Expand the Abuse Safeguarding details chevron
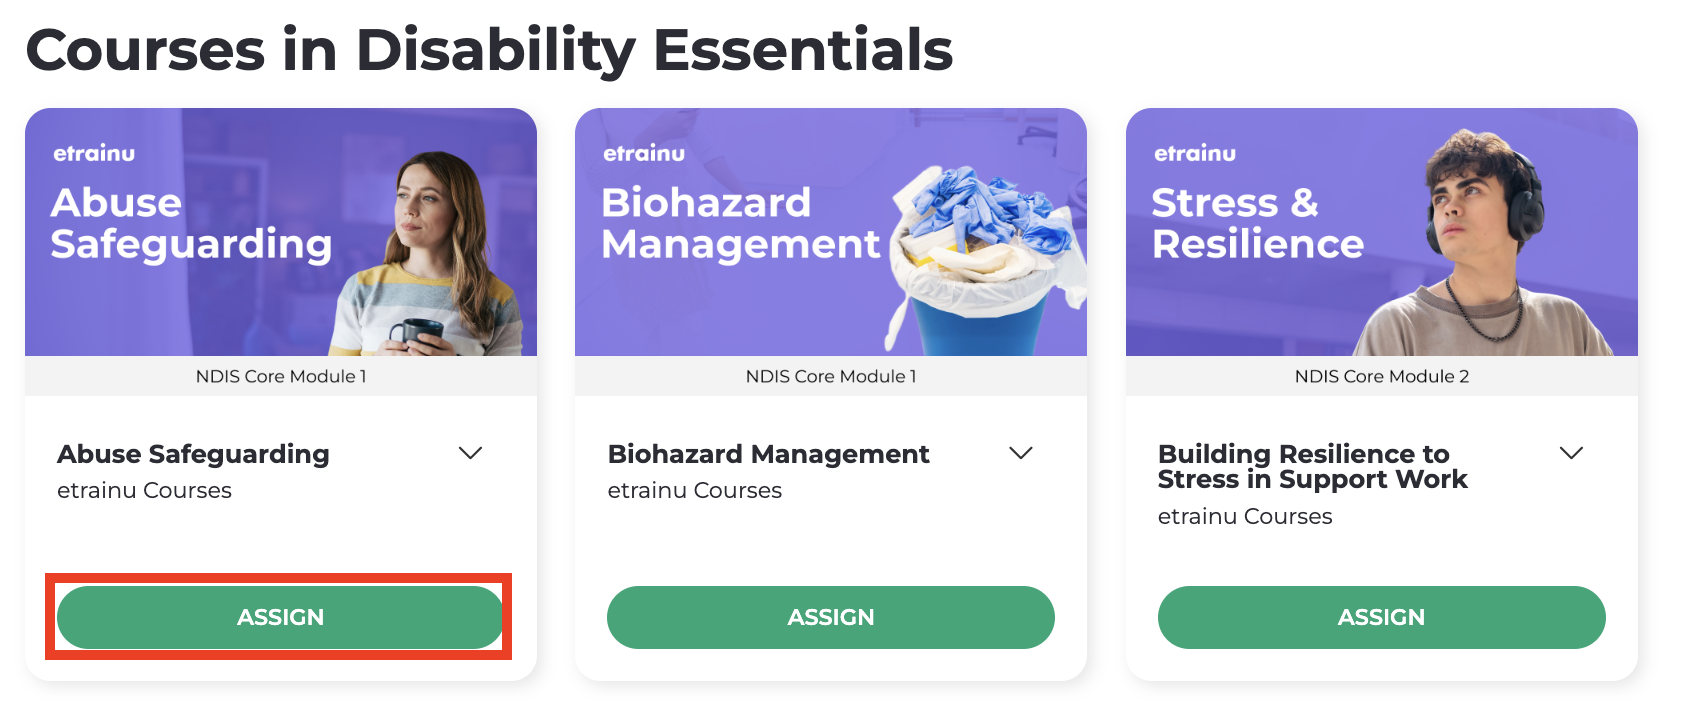The width and height of the screenshot is (1692, 728). point(470,453)
